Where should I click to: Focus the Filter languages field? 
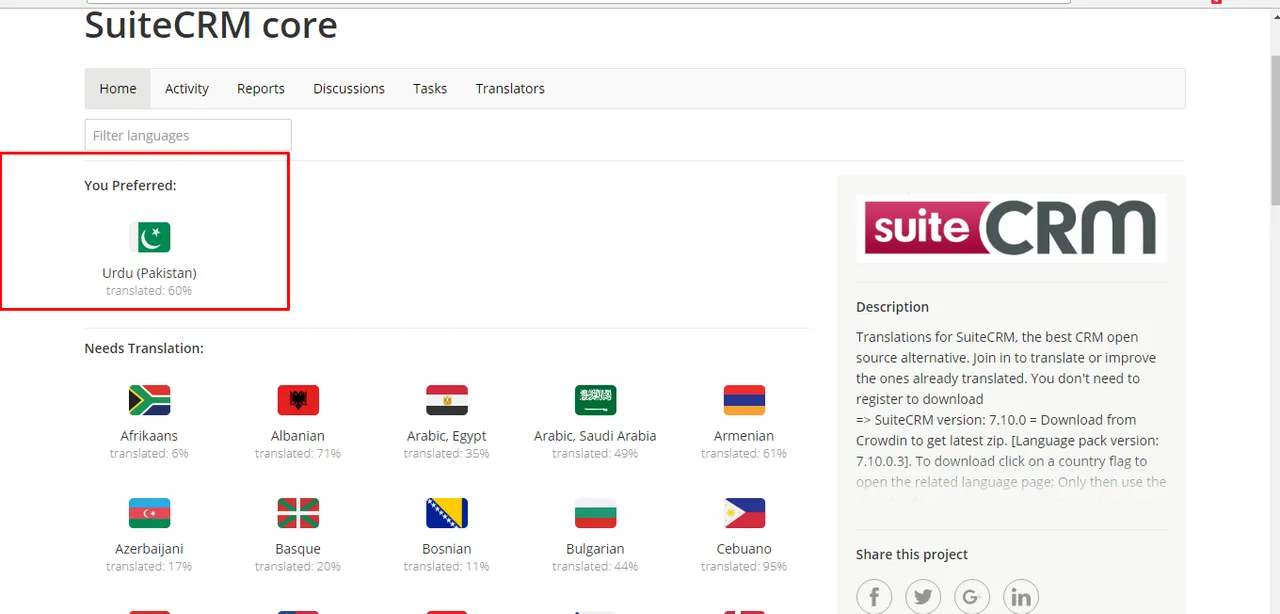188,135
